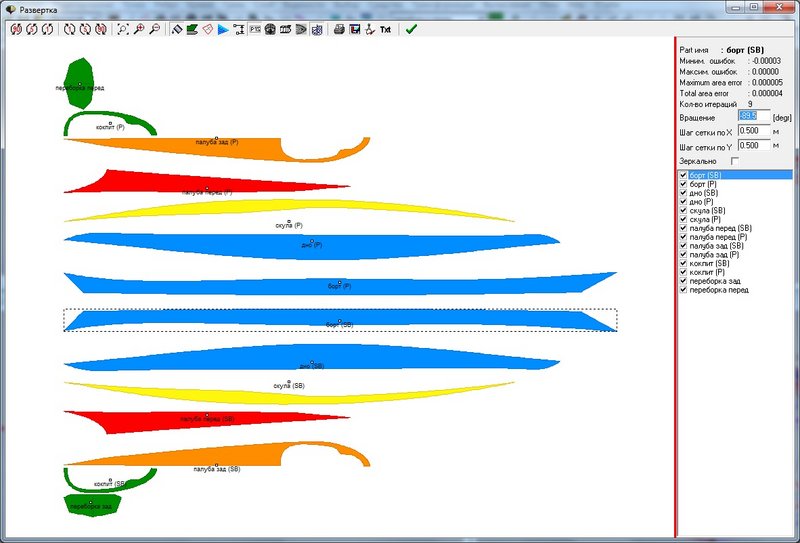800x543 pixels.
Task: Click the Шаг сетки по X field
Action: click(754, 131)
